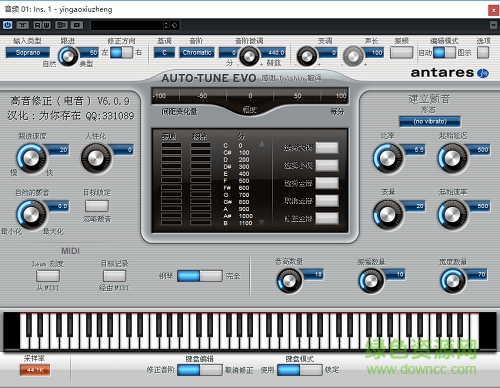Click the 大调 (major scale) button
500x388 pixels.
pos(327,148)
